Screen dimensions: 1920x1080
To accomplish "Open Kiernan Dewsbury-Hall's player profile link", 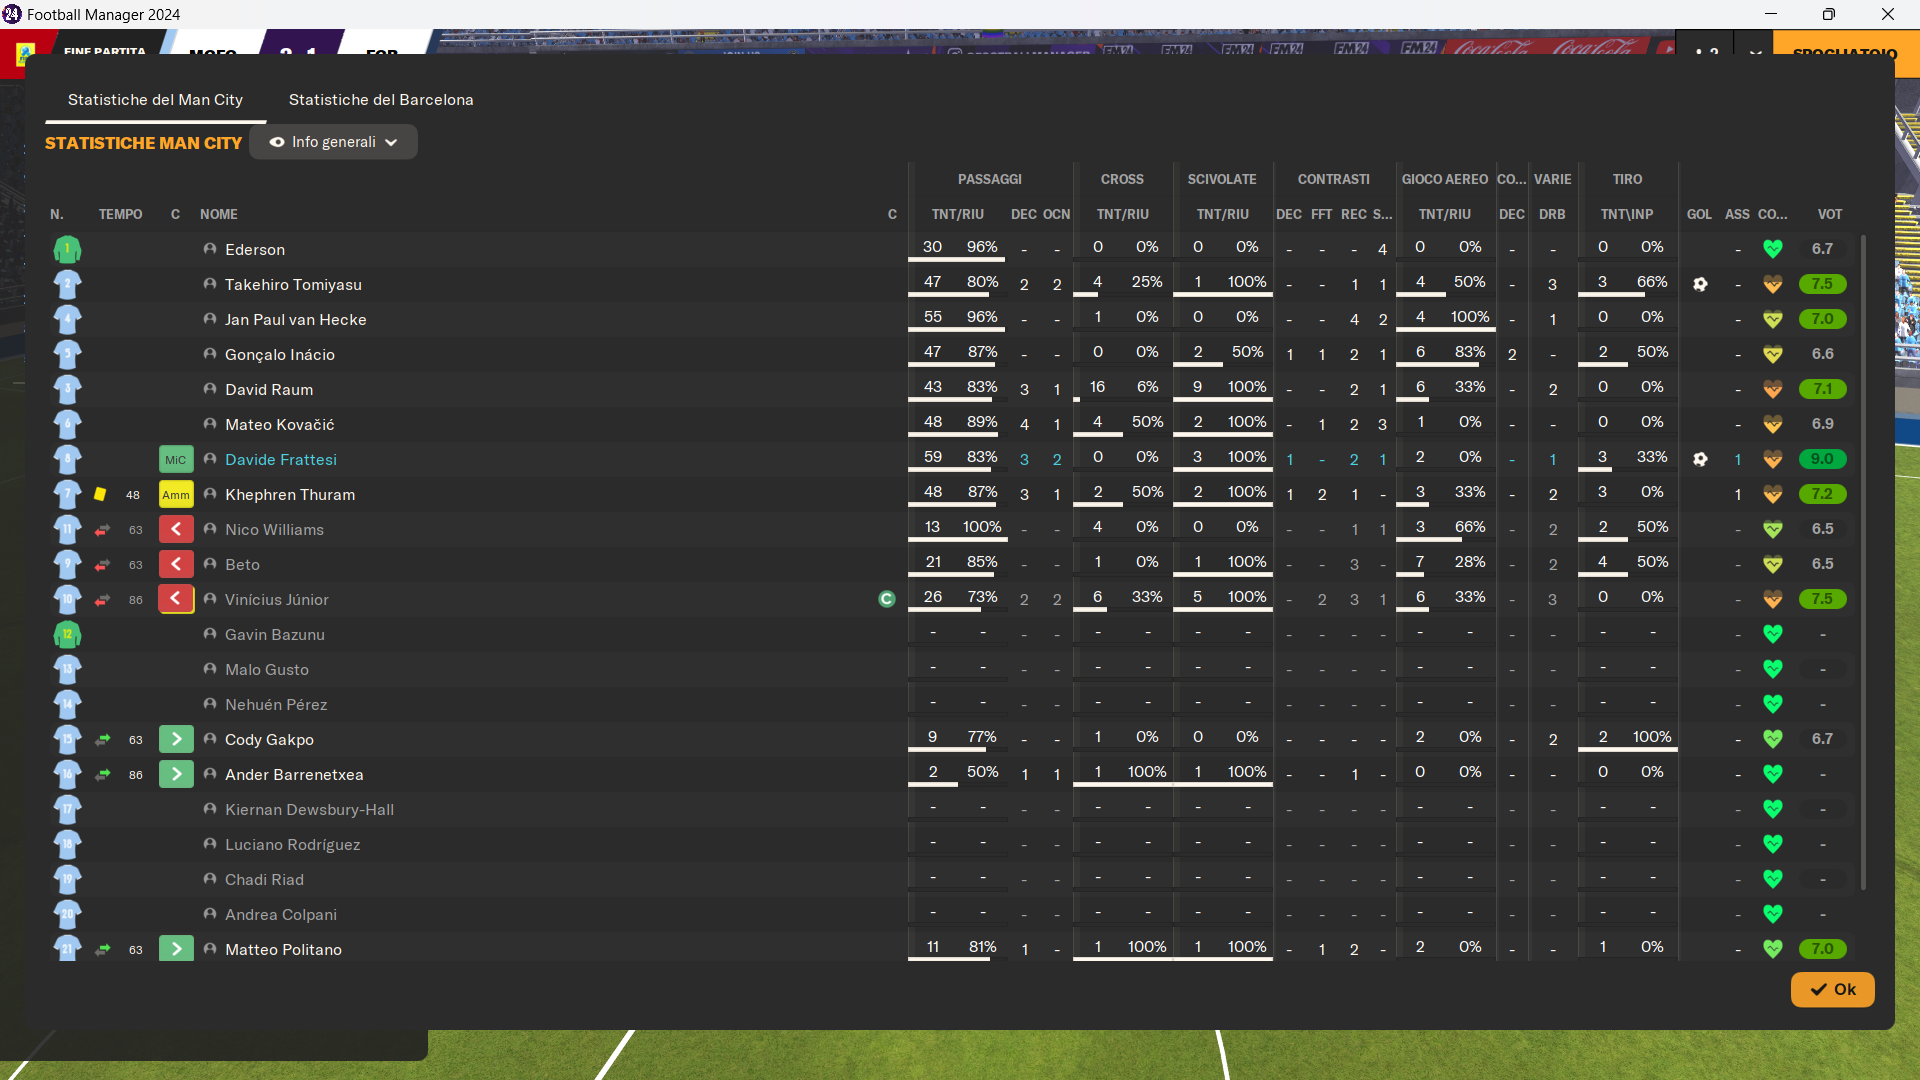I will [x=309, y=809].
